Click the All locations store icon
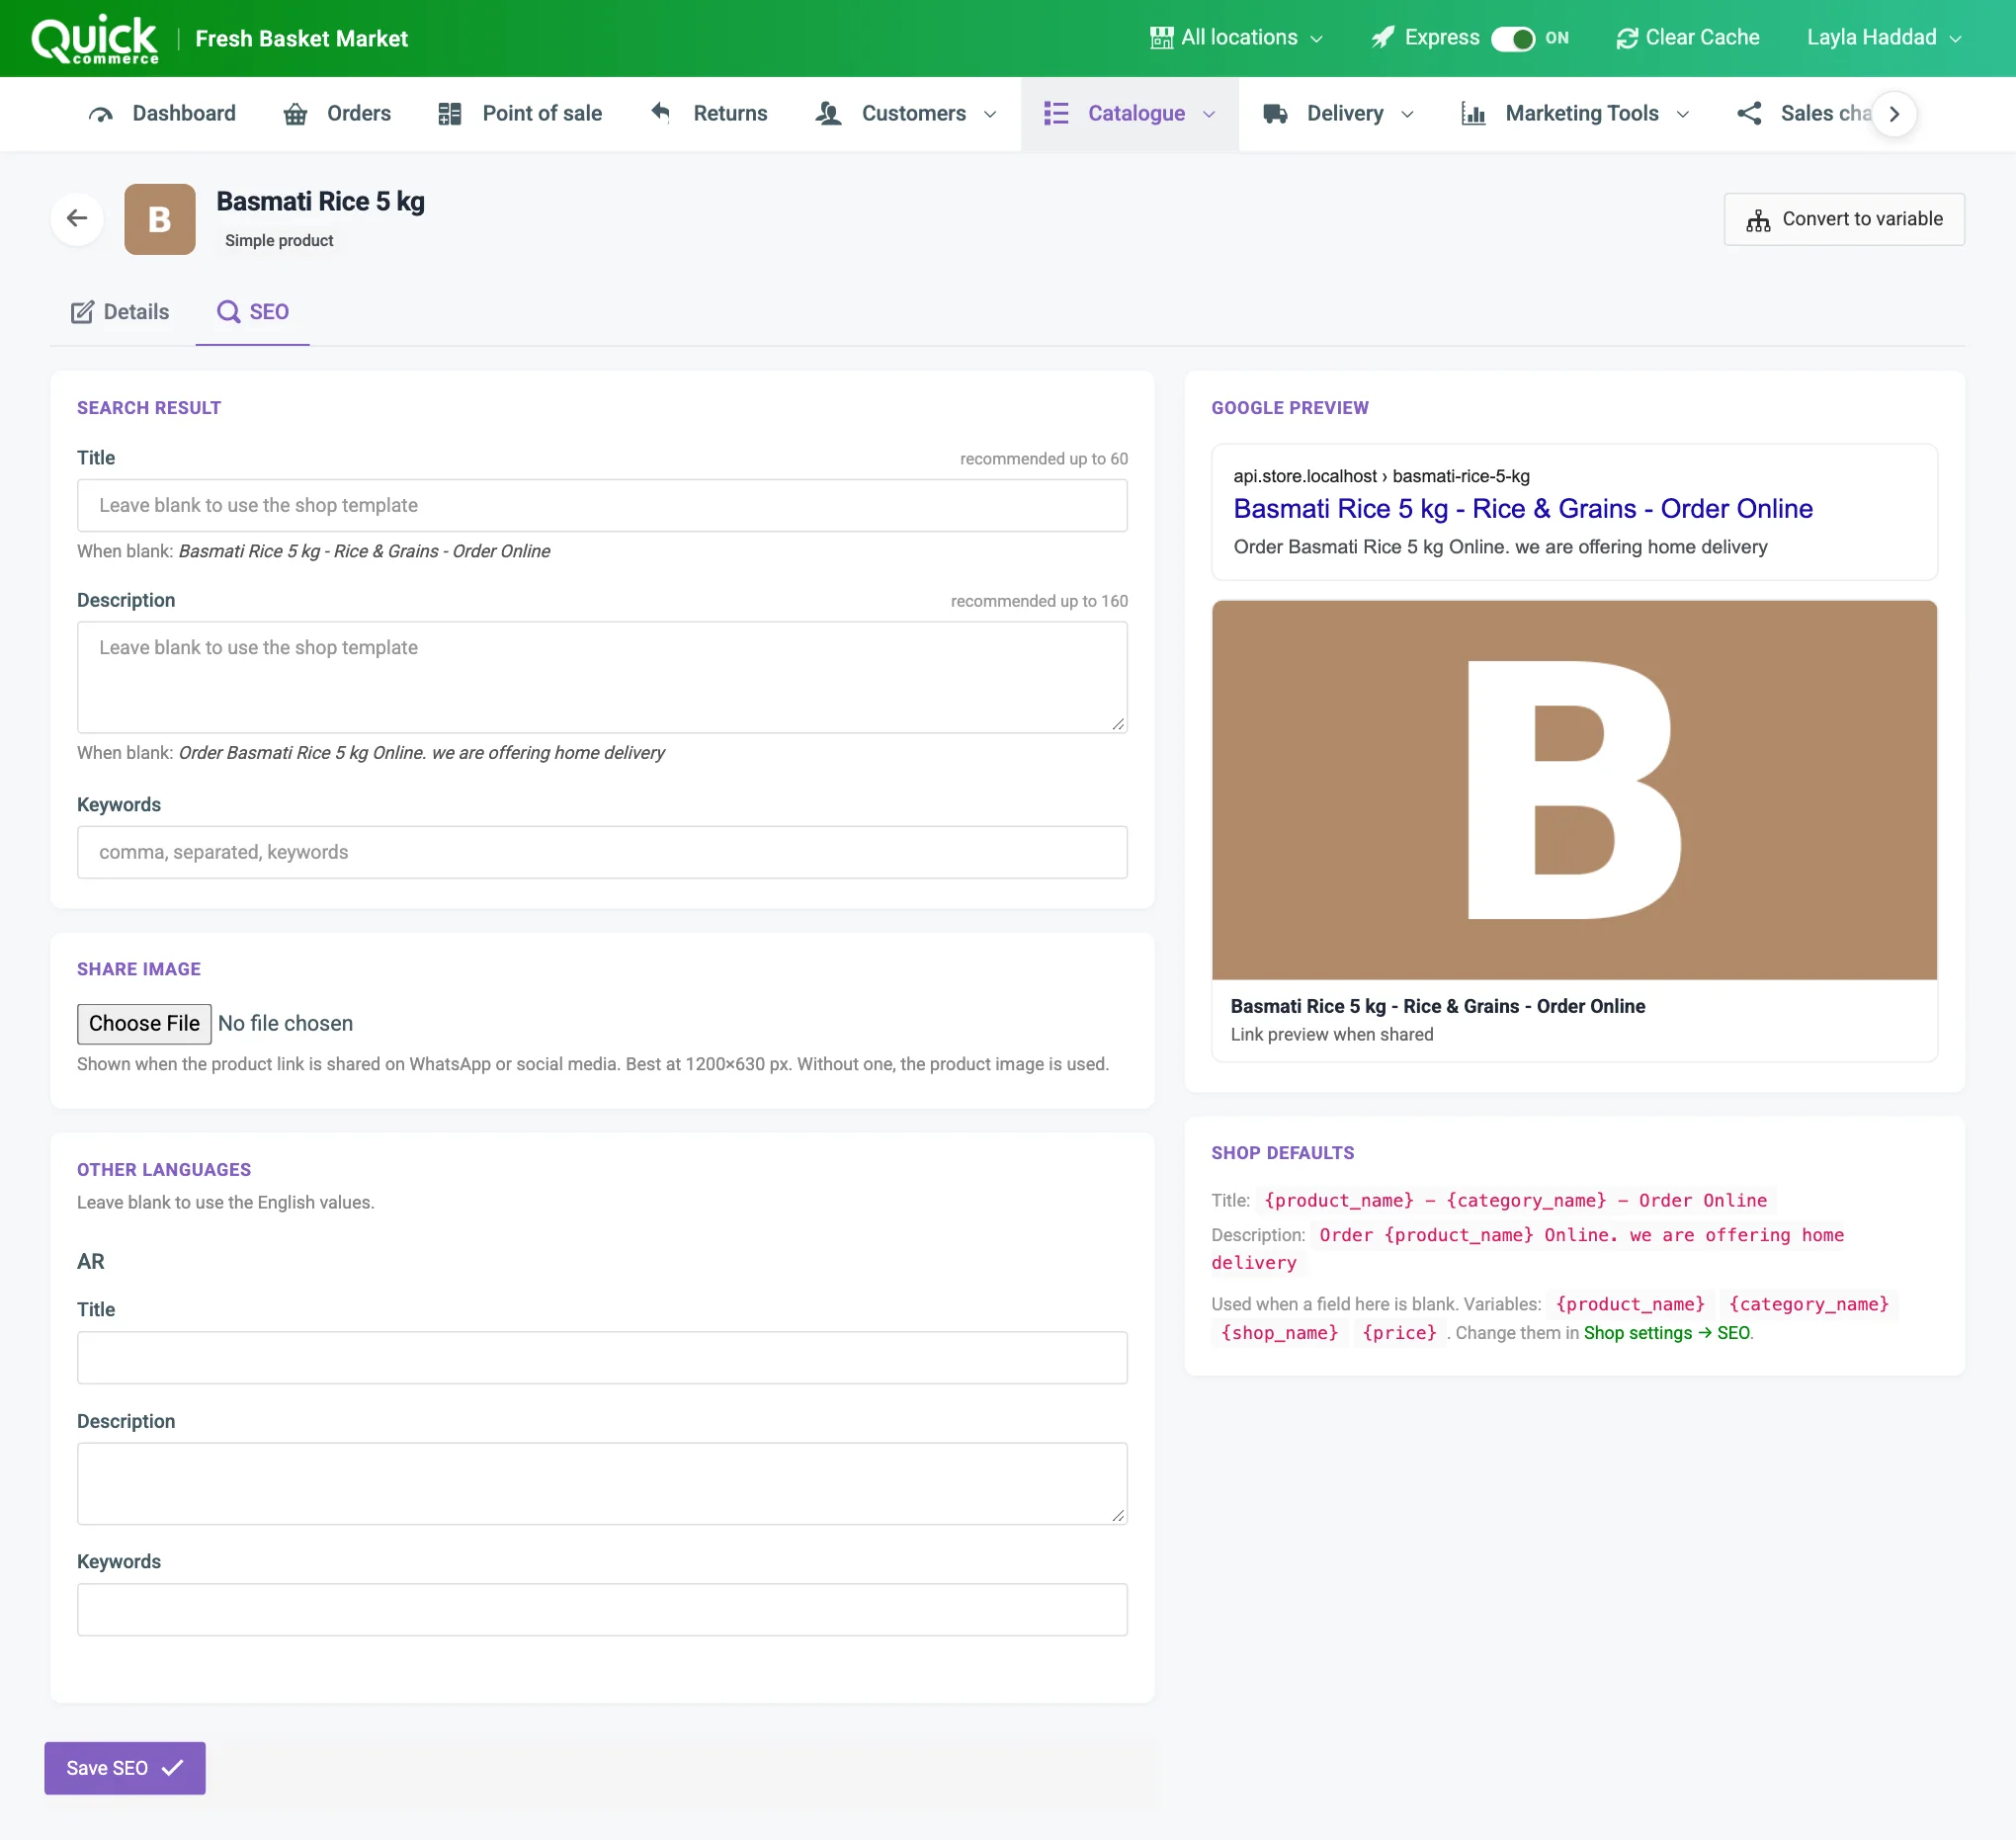Screen dimensions: 2016x1840 pyautogui.click(x=1161, y=38)
